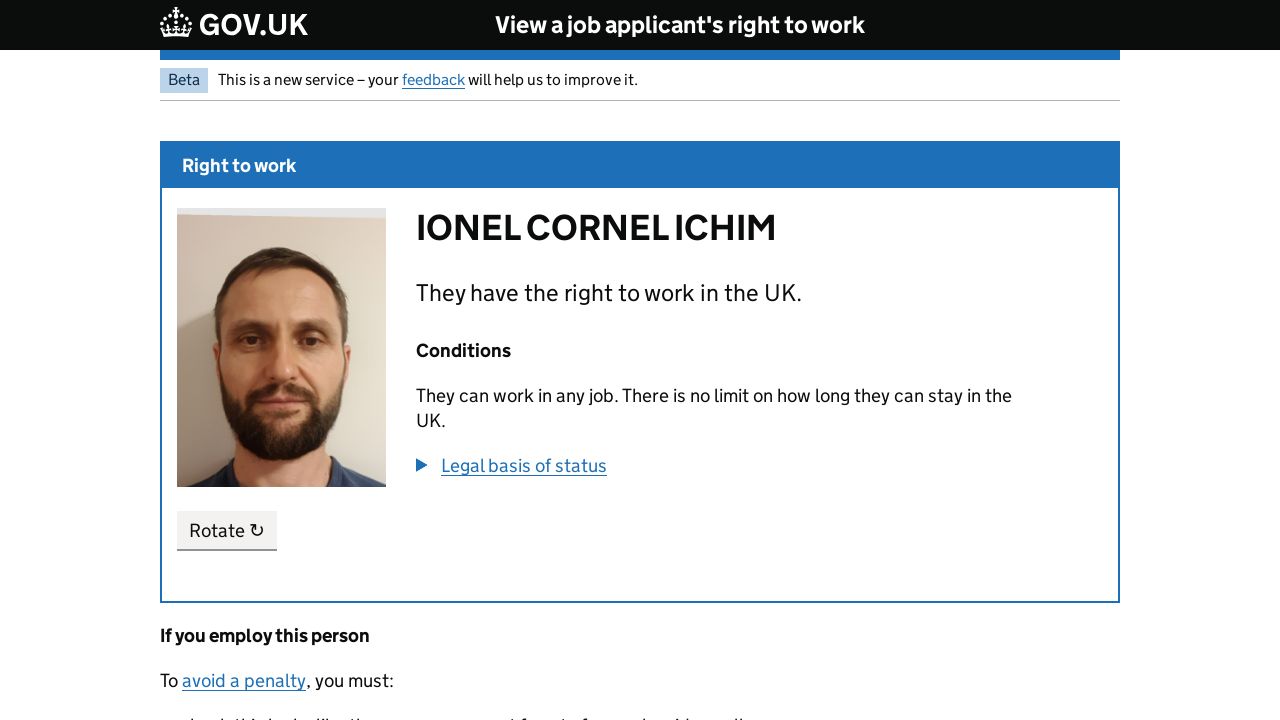
Task: Open the "View a job applicant's right to work" header title
Action: click(679, 25)
